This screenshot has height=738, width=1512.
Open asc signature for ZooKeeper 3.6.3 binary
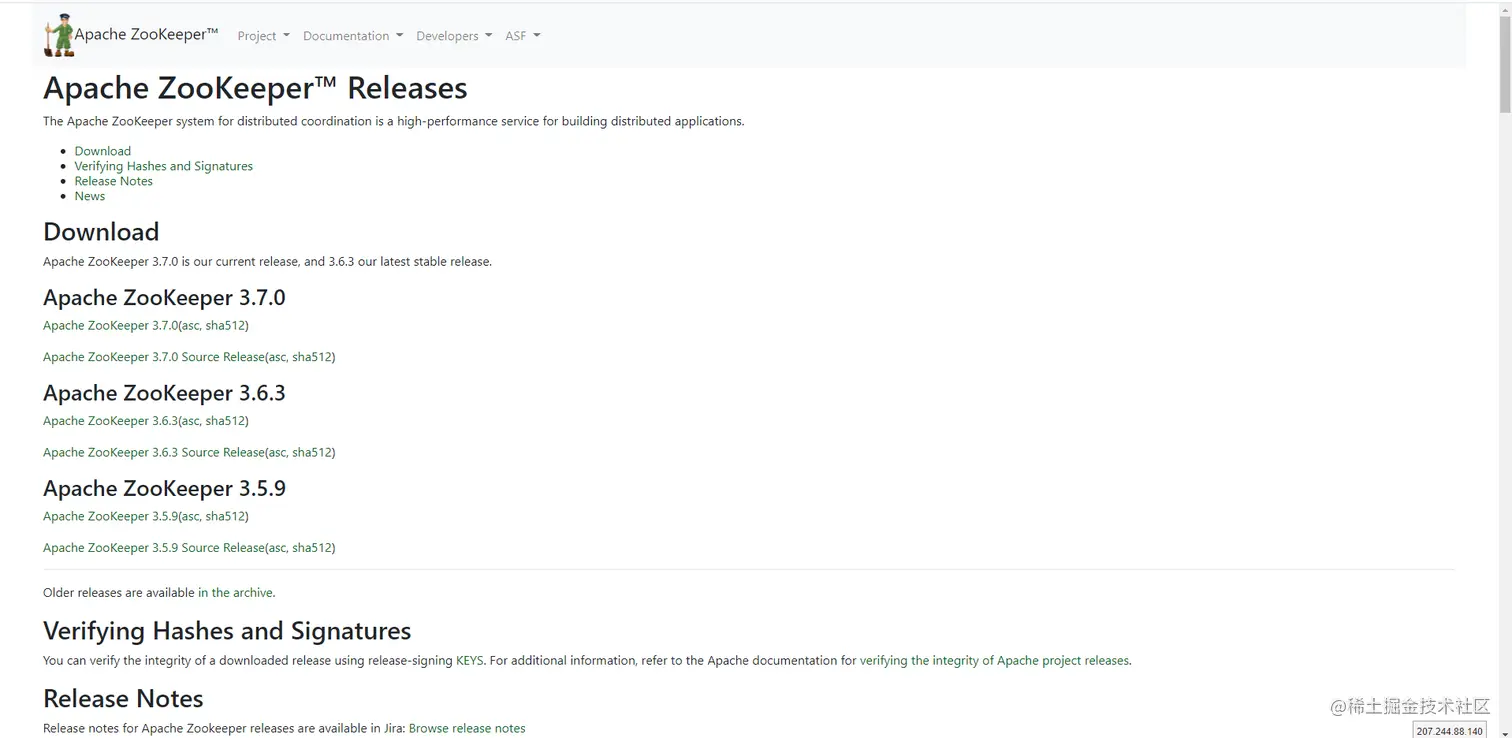coord(191,421)
